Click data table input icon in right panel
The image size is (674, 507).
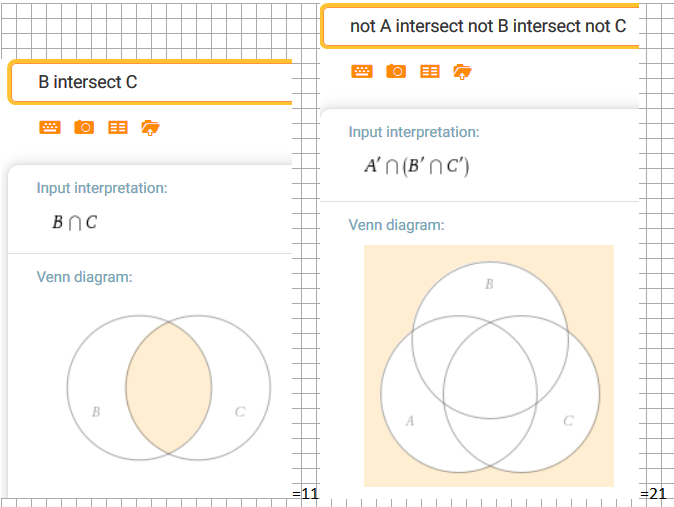[430, 71]
